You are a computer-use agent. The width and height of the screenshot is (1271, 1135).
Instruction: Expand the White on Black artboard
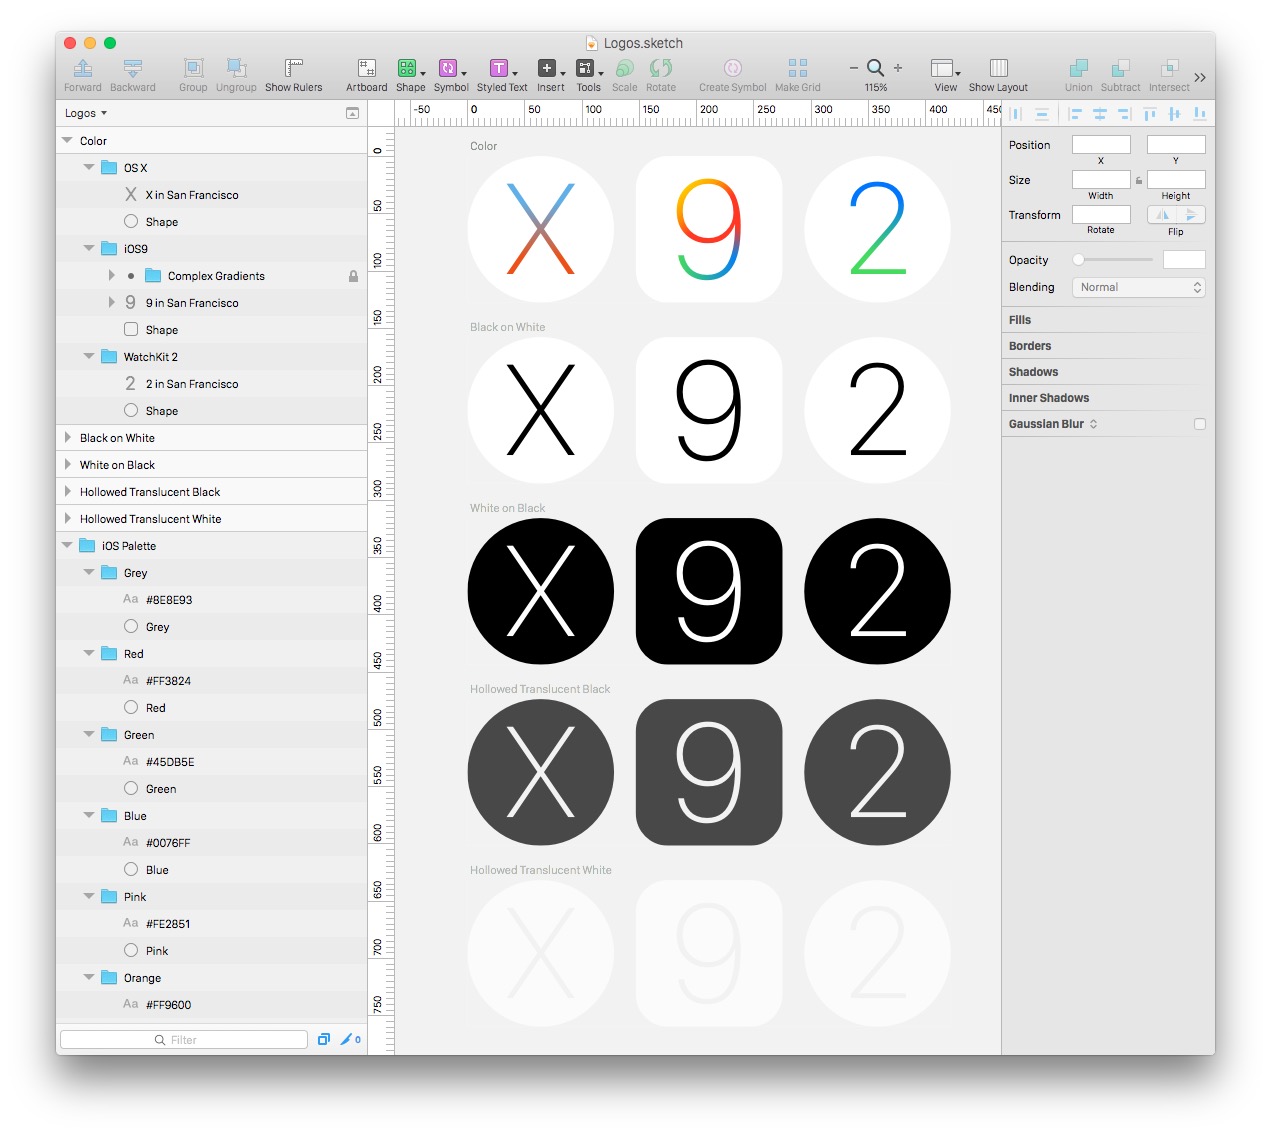point(67,465)
